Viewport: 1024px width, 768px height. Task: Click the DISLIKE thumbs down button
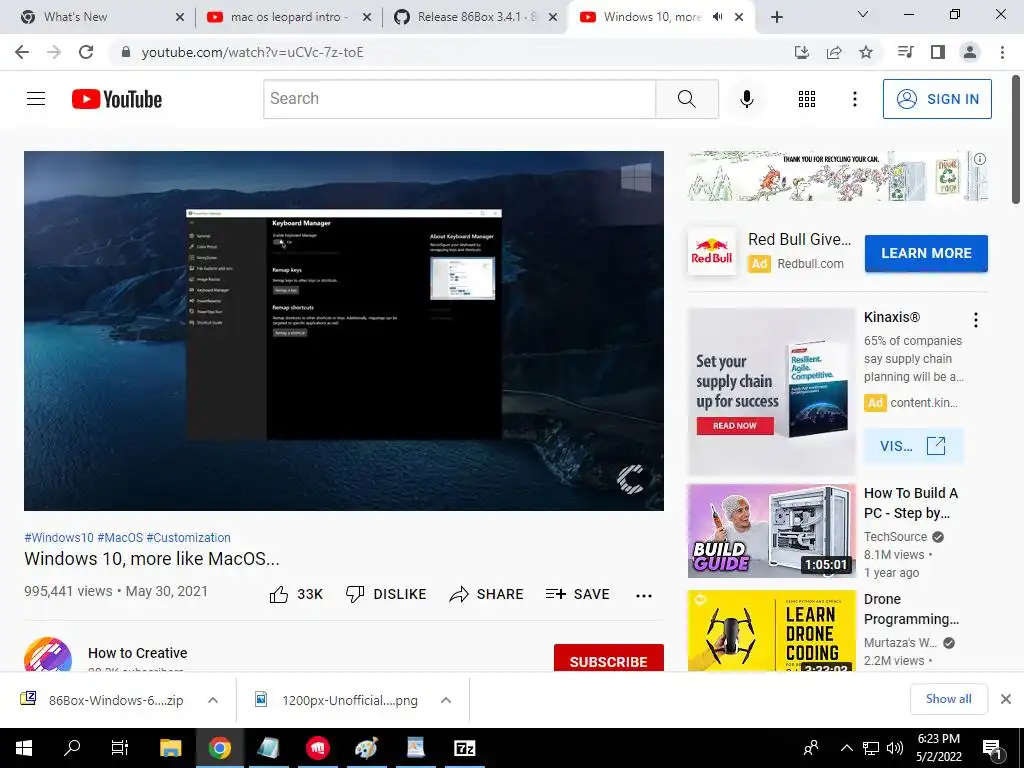[x=385, y=594]
